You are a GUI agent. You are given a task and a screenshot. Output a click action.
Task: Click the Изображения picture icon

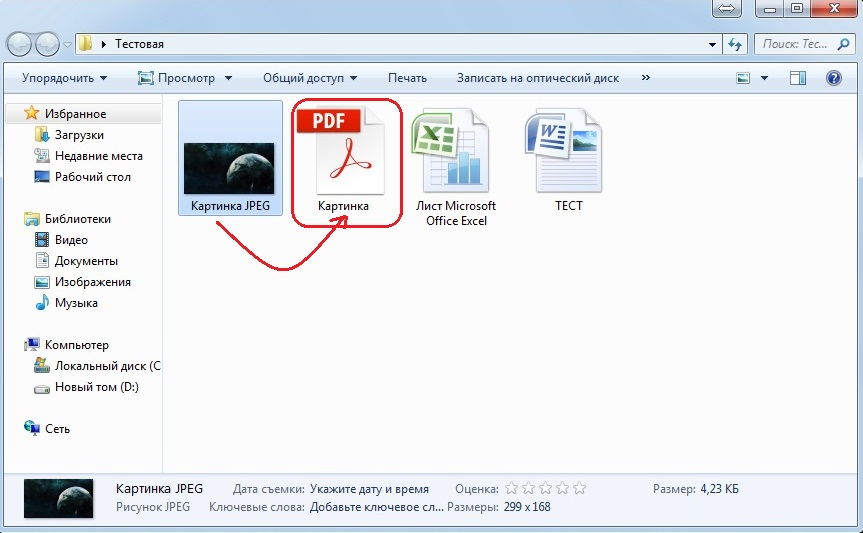pyautogui.click(x=41, y=282)
